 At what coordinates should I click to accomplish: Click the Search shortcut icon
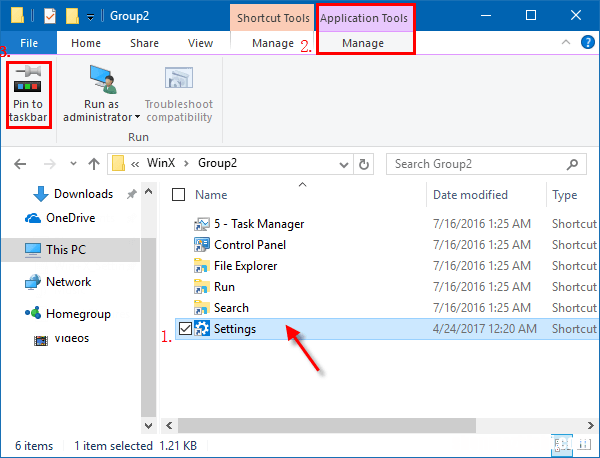[202, 308]
